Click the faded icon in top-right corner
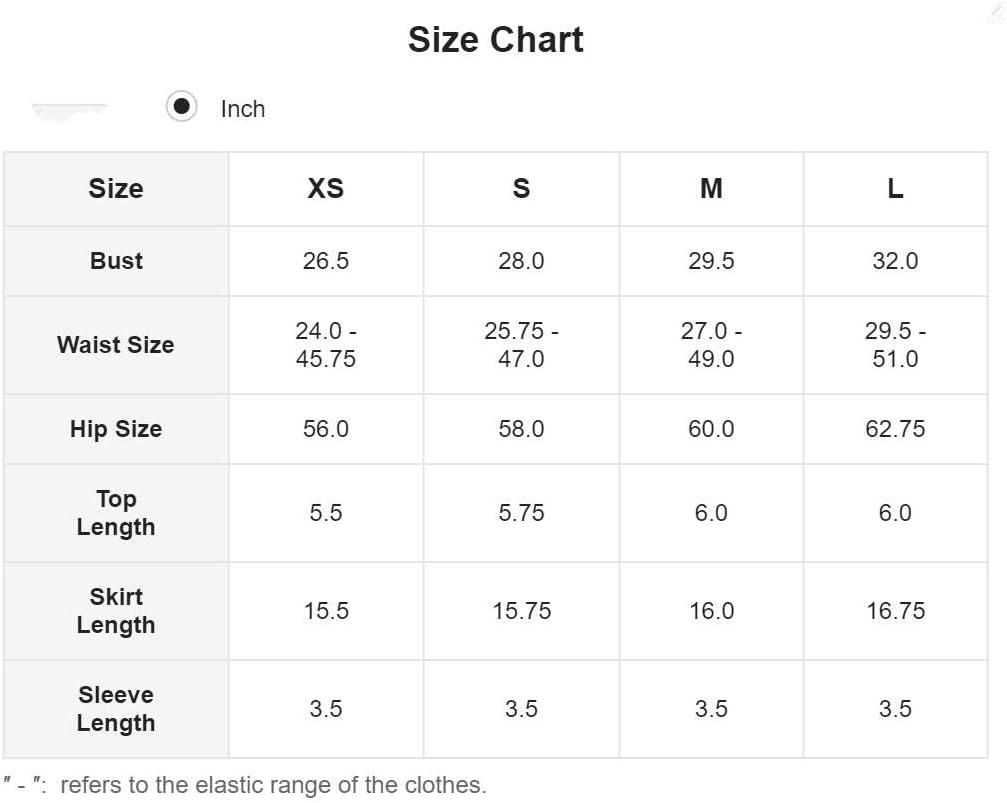1007x803 pixels. click(x=996, y=11)
